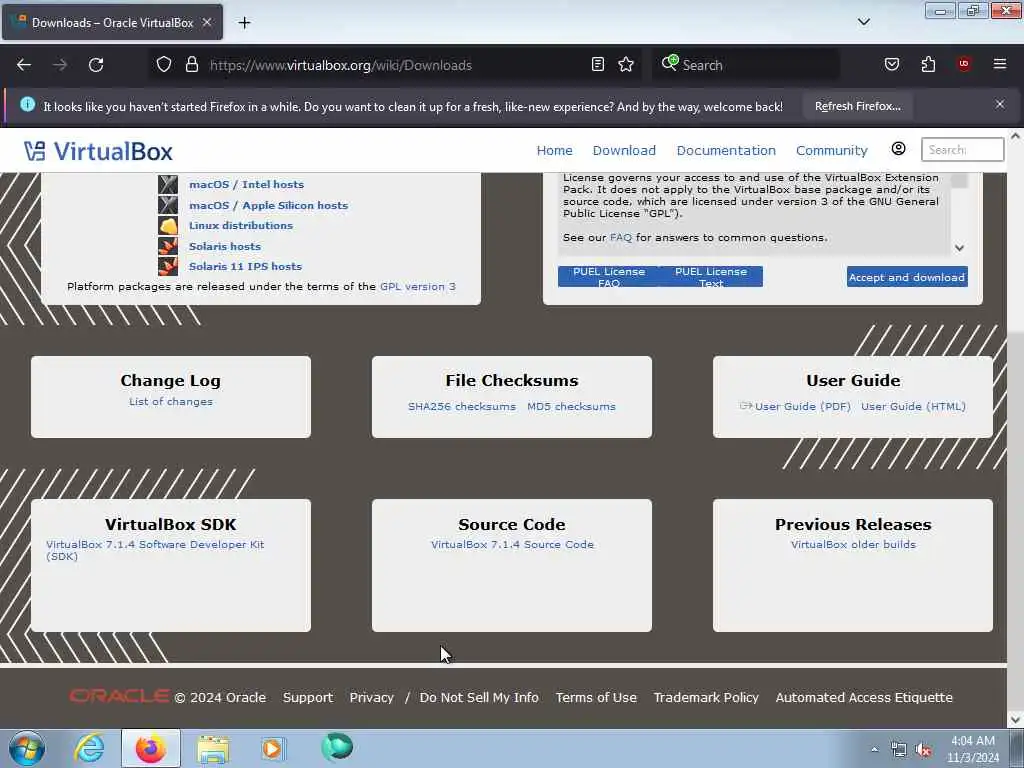Open macOS / Apple Silicon hosts link
This screenshot has height=768, width=1024.
pos(268,205)
